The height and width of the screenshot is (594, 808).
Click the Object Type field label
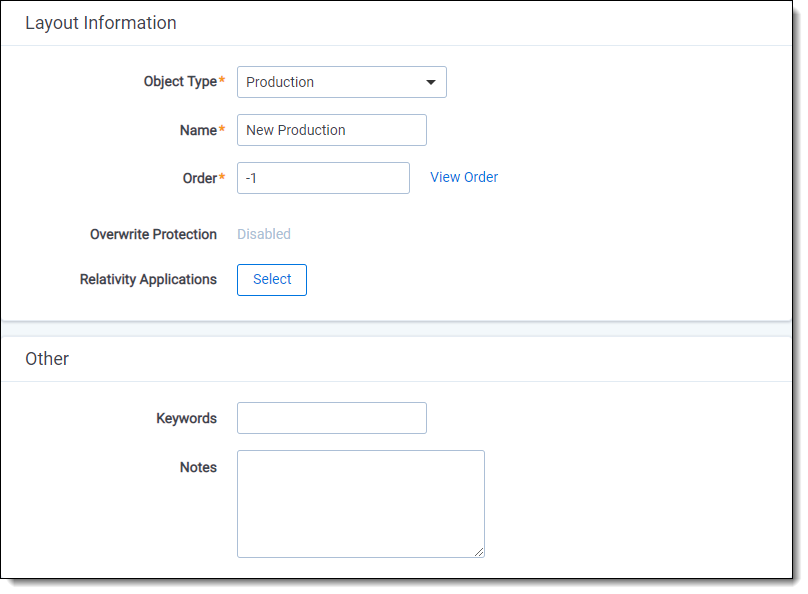click(179, 82)
